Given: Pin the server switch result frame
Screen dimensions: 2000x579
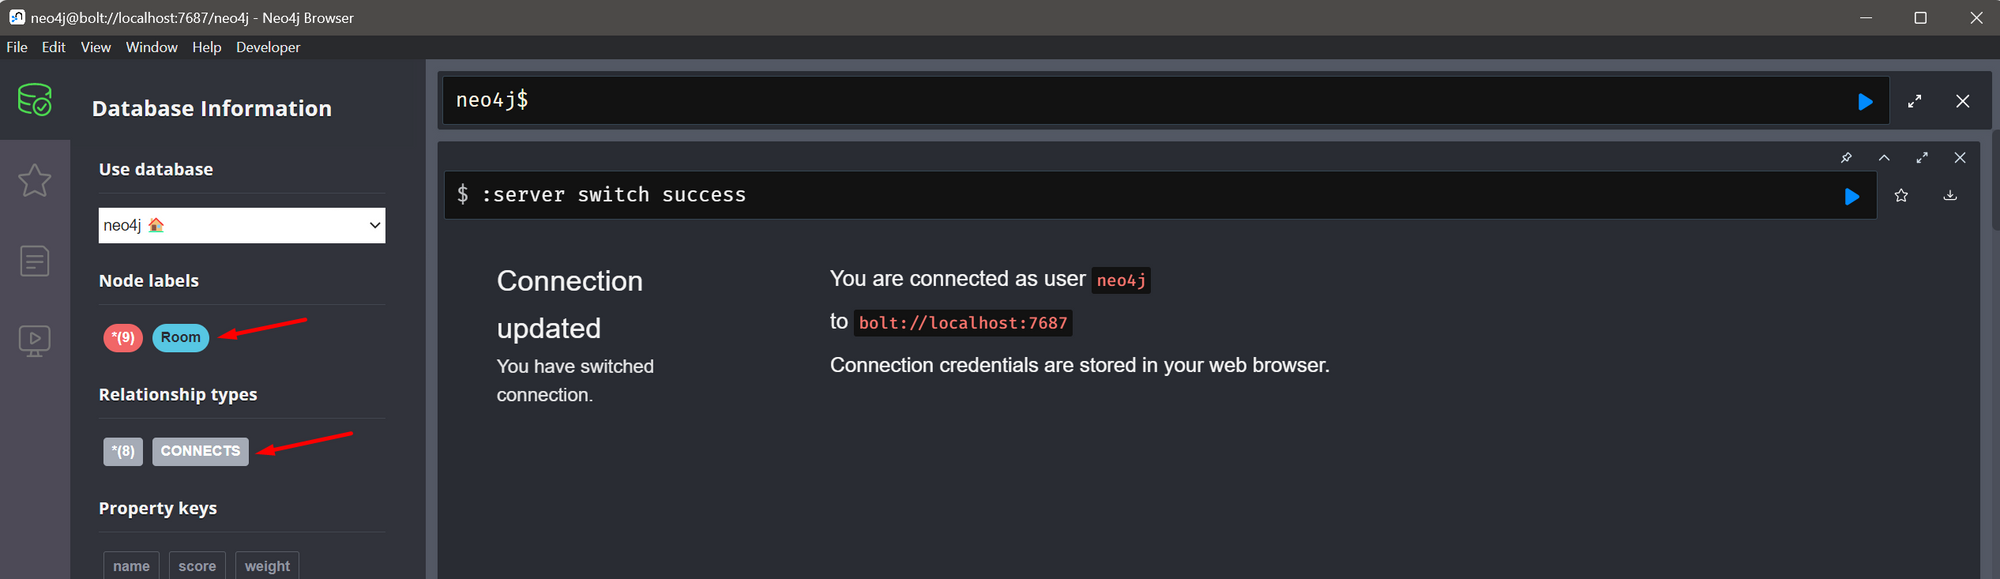Looking at the screenshot, I should (1846, 158).
